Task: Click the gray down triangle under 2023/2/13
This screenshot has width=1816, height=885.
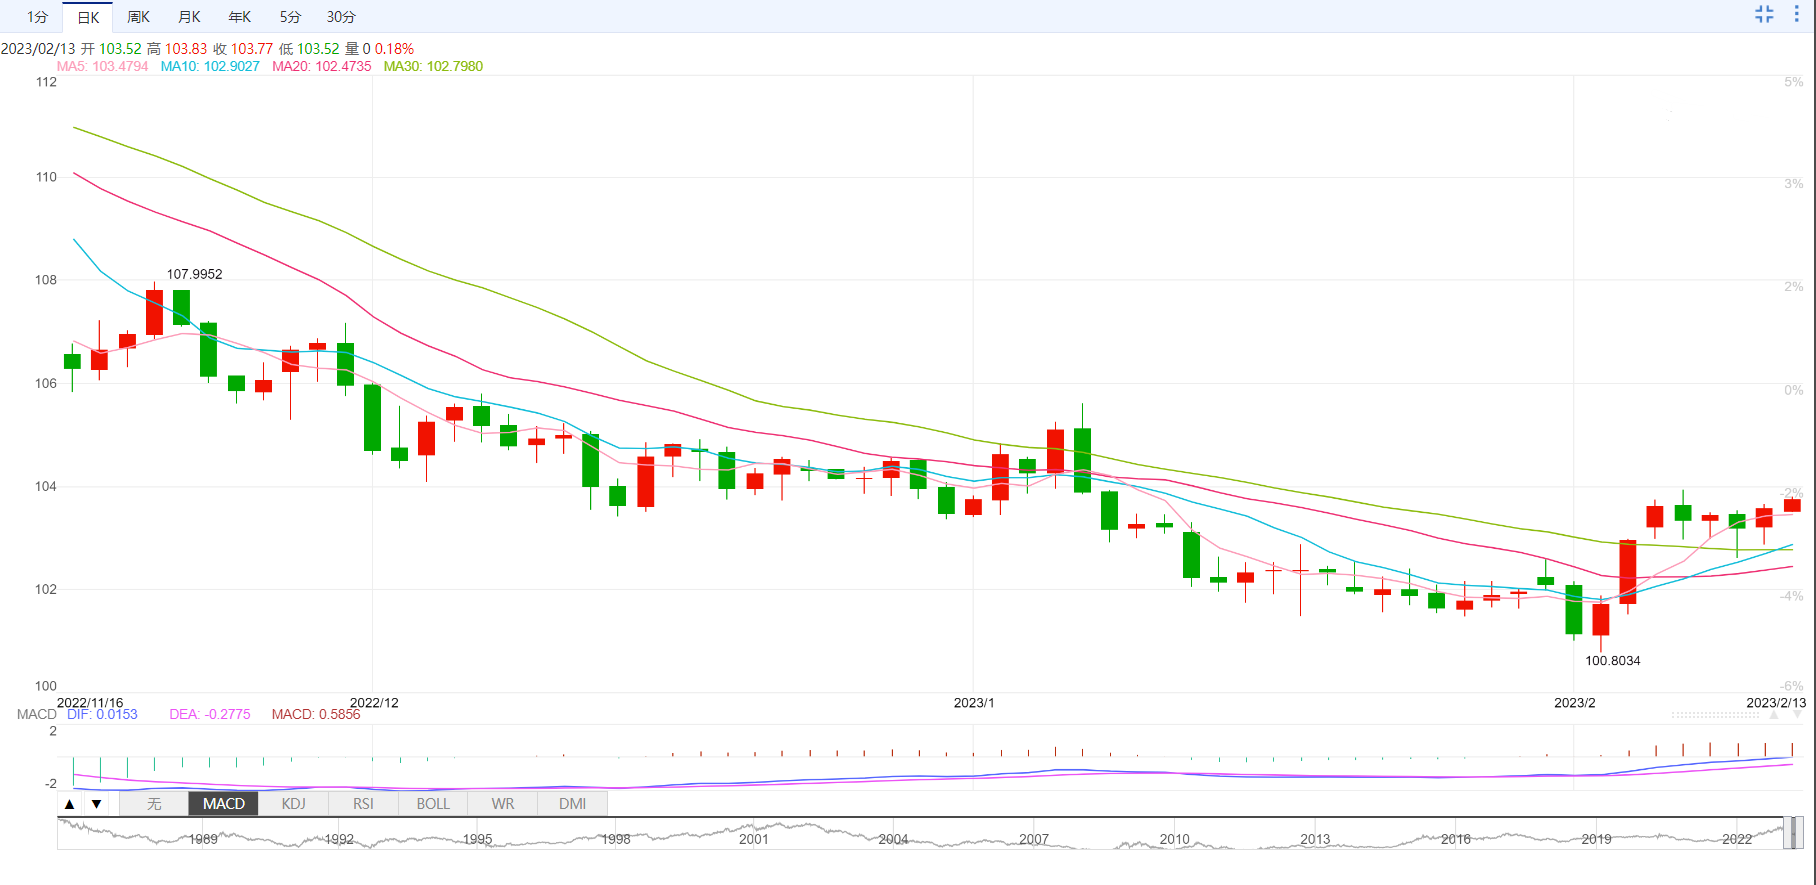Action: coord(1798,716)
